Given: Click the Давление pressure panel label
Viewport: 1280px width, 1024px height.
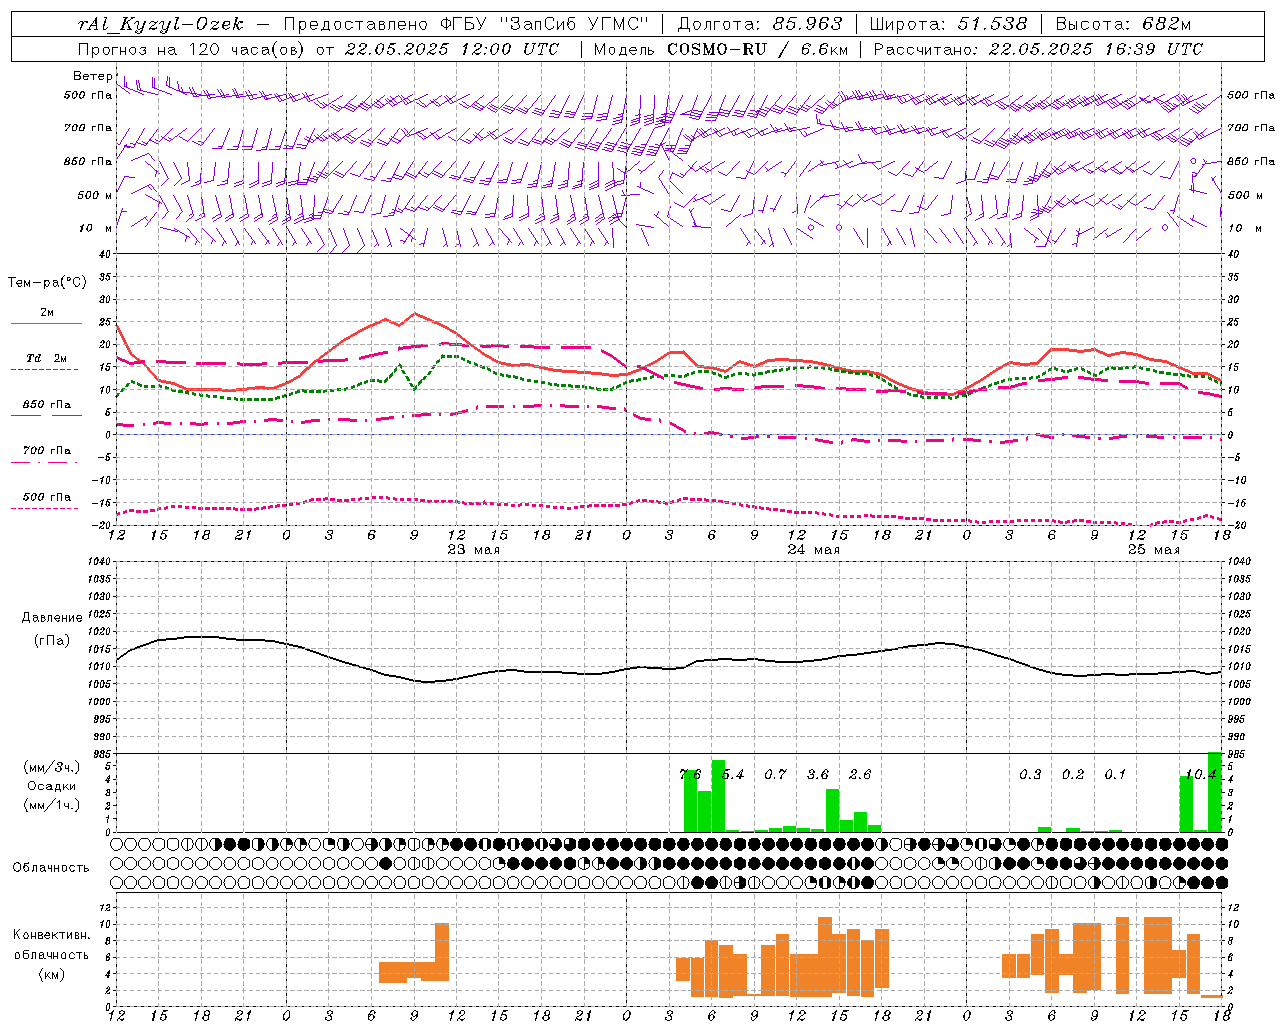Looking at the screenshot, I should tap(52, 618).
